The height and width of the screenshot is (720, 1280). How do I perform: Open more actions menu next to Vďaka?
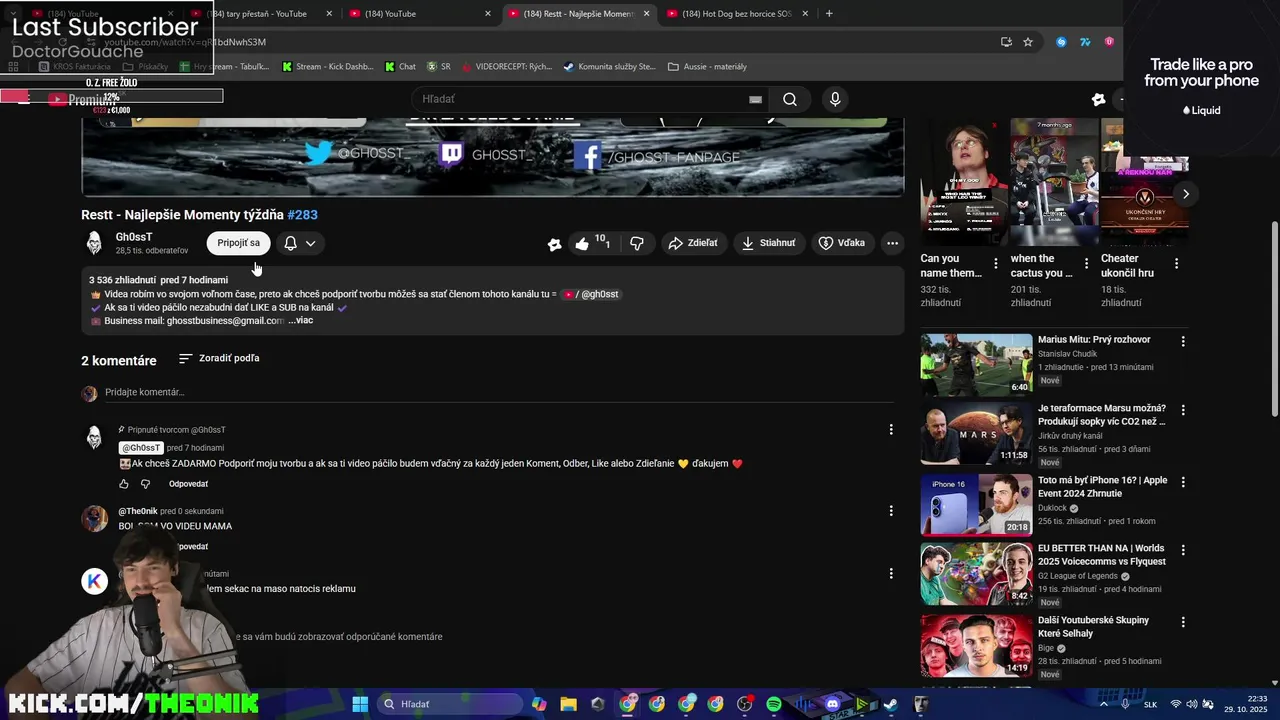click(x=892, y=243)
